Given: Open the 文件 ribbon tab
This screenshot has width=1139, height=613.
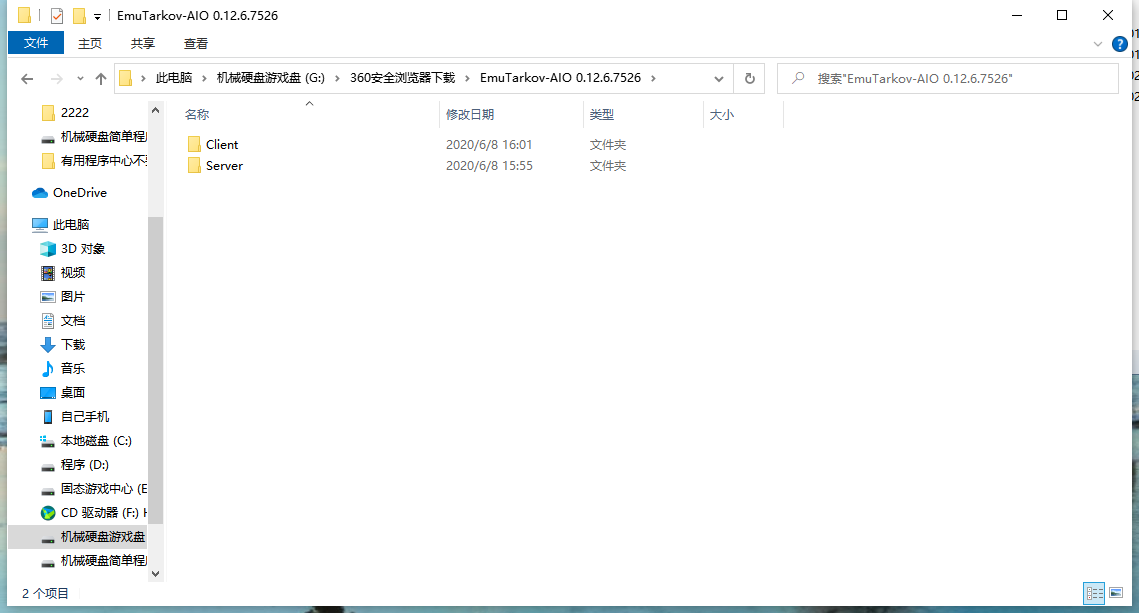Looking at the screenshot, I should click(x=36, y=43).
